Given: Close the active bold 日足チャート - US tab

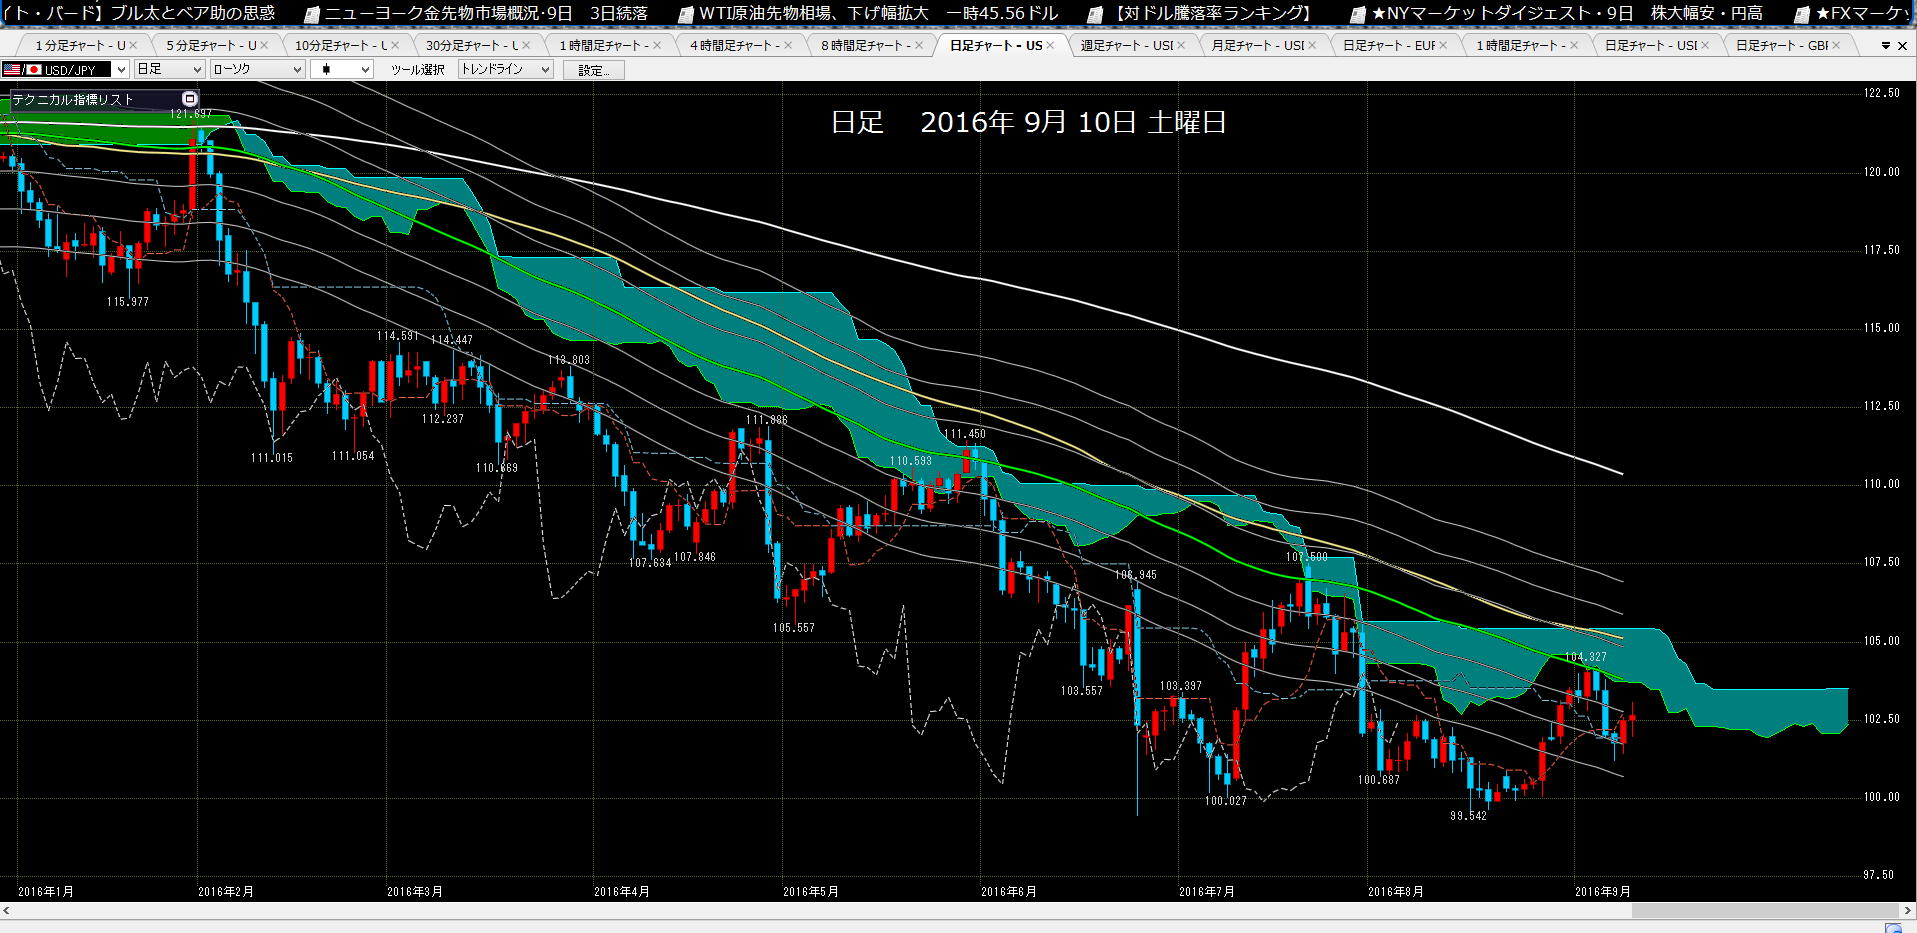Looking at the screenshot, I should coord(1050,45).
